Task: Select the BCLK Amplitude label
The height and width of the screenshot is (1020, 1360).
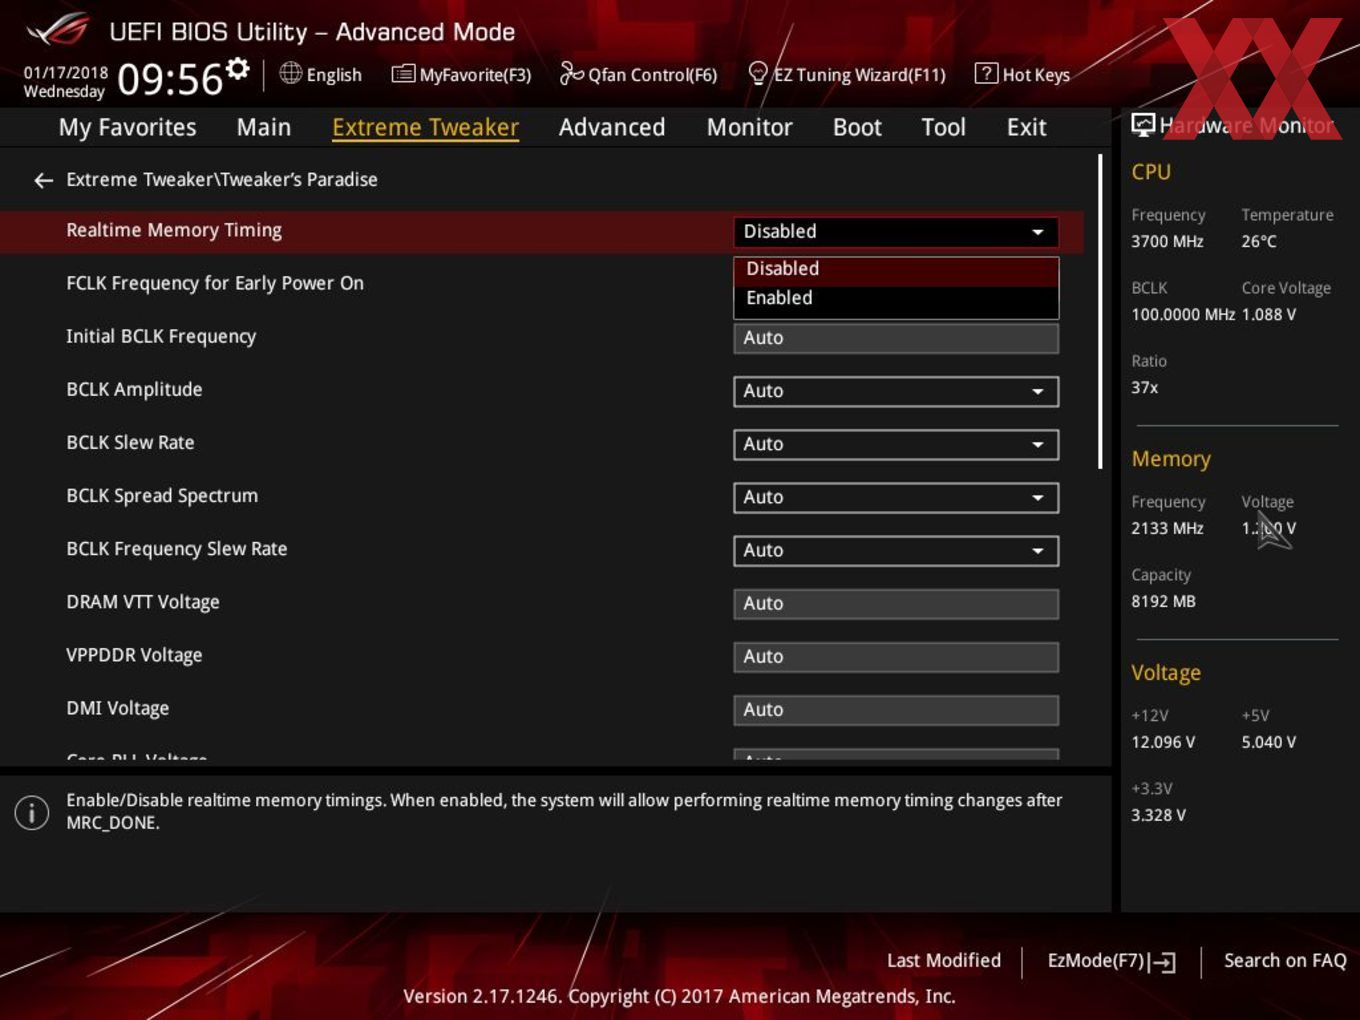Action: click(x=134, y=389)
